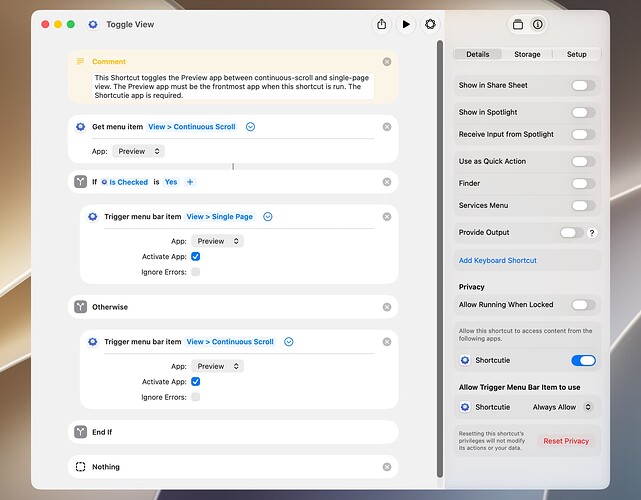Enable the Services Menu switch
Viewport: 641px width, 500px height.
click(583, 206)
